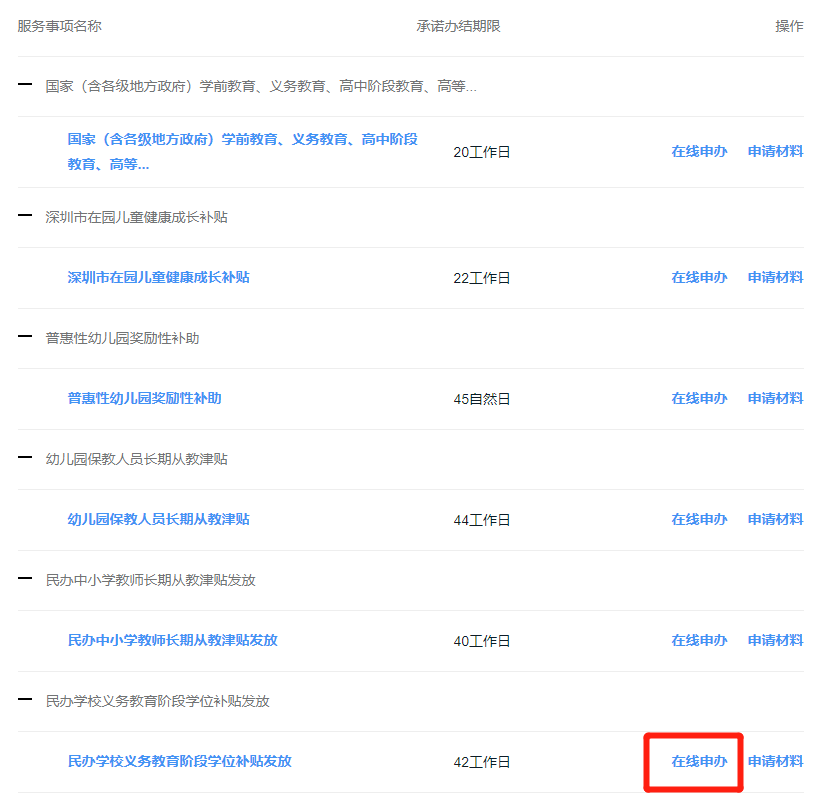View 申请材料 for 民办学校义务教育阶段学位补贴发放

pyautogui.click(x=775, y=762)
